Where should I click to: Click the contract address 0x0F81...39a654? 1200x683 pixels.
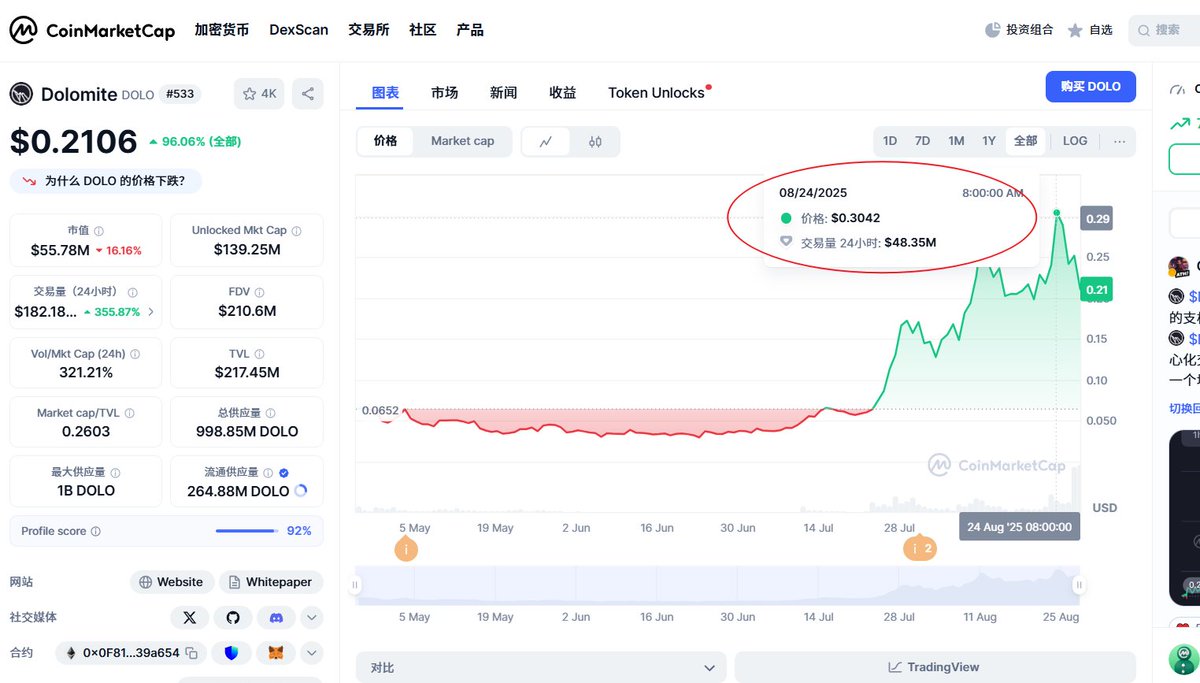[130, 653]
